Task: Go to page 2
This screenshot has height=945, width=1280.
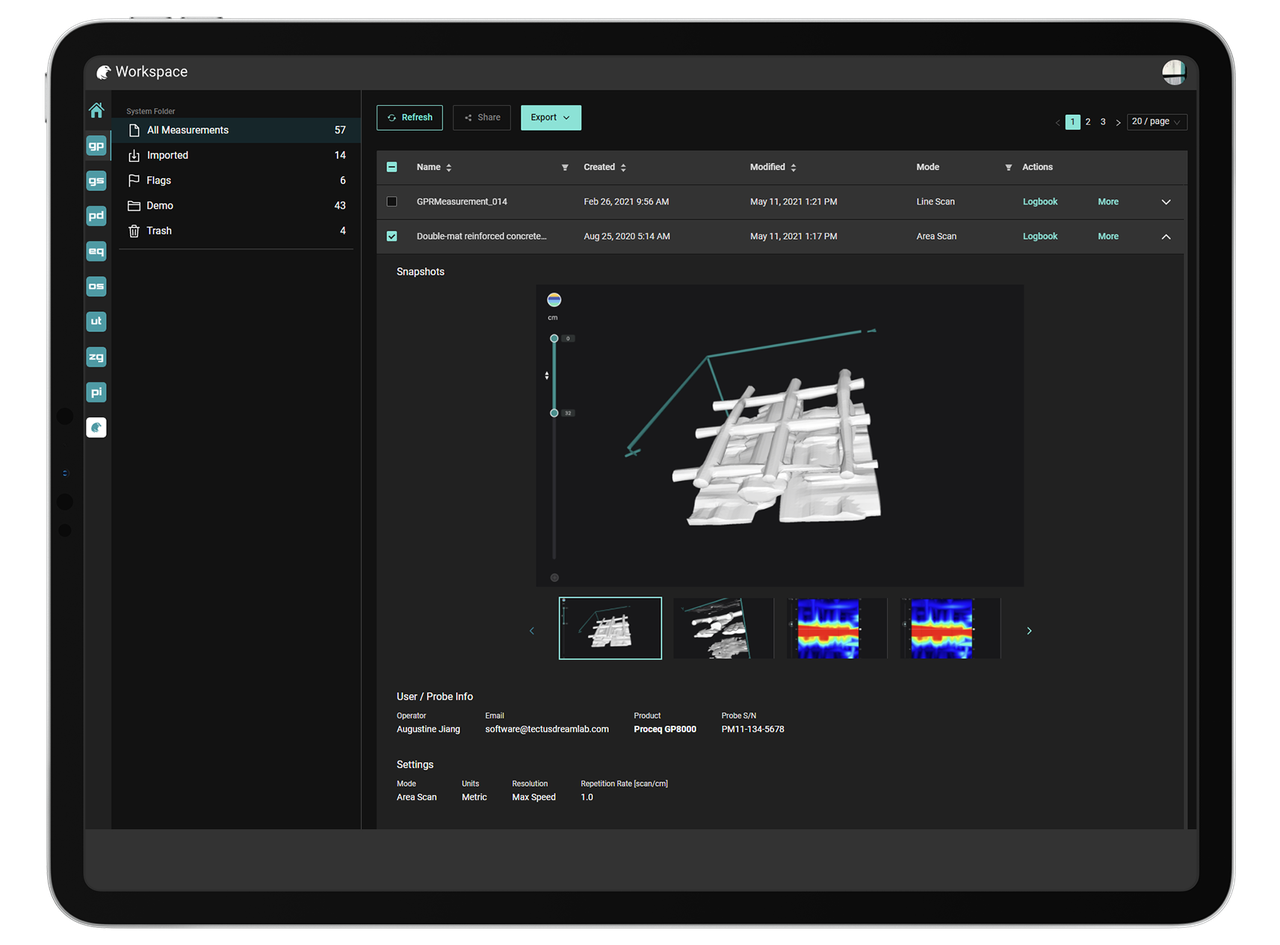Action: 1088,122
